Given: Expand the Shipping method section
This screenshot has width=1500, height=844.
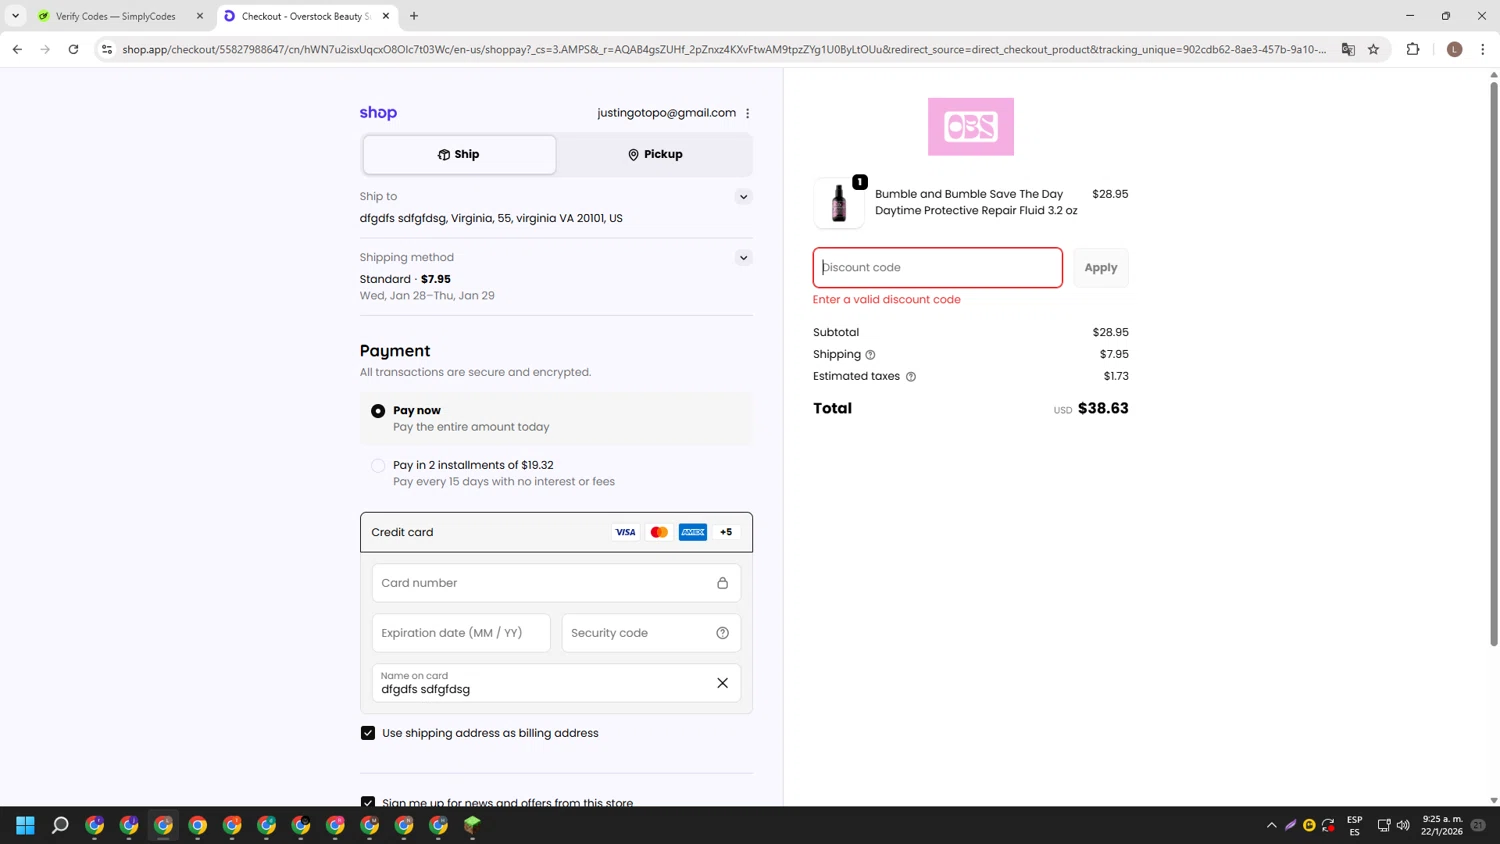Looking at the screenshot, I should pos(743,258).
